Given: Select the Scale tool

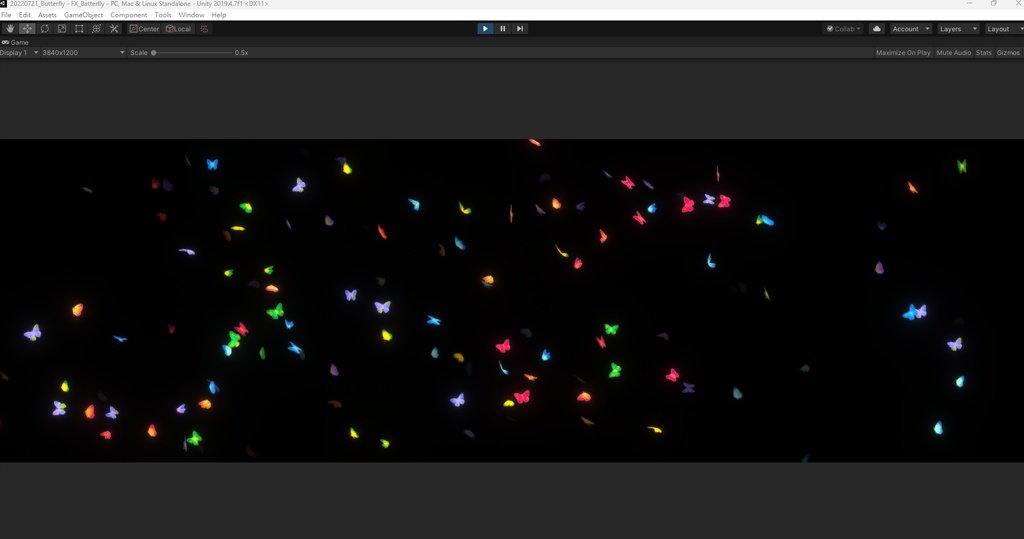Looking at the screenshot, I should (x=61, y=29).
